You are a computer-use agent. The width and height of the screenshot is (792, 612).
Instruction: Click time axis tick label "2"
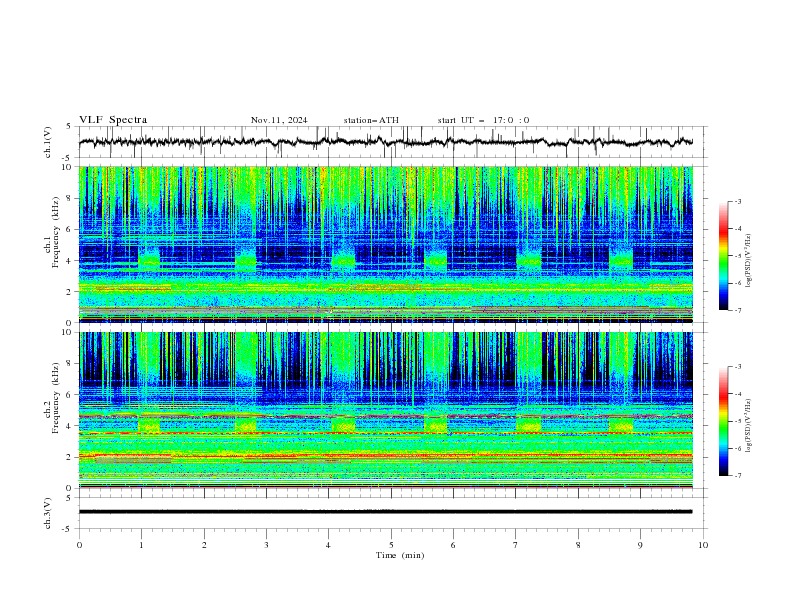point(204,545)
